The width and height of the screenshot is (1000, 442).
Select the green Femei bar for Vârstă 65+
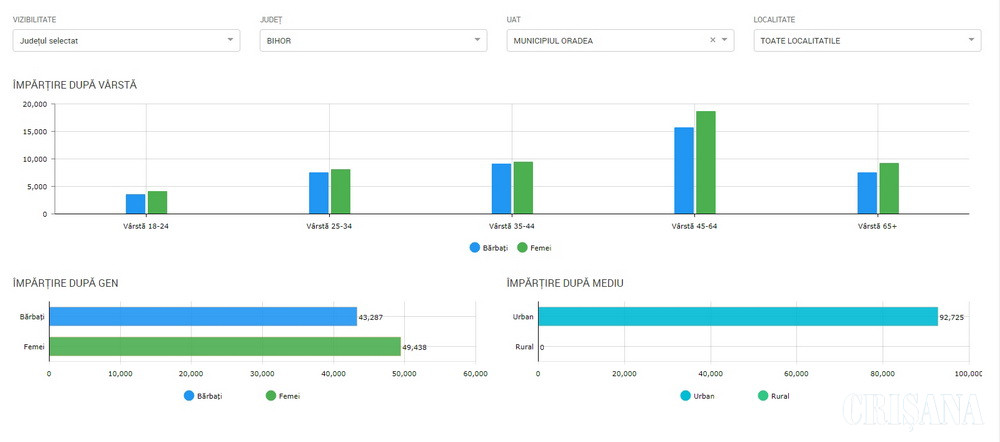point(889,188)
